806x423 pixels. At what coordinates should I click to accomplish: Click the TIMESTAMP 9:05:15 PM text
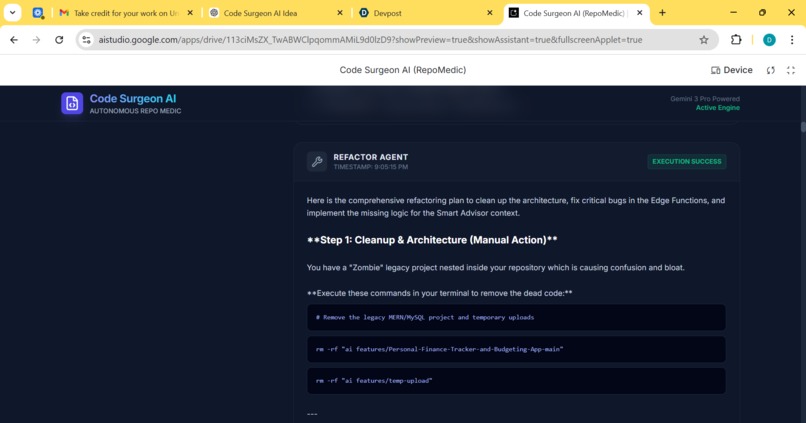[371, 167]
